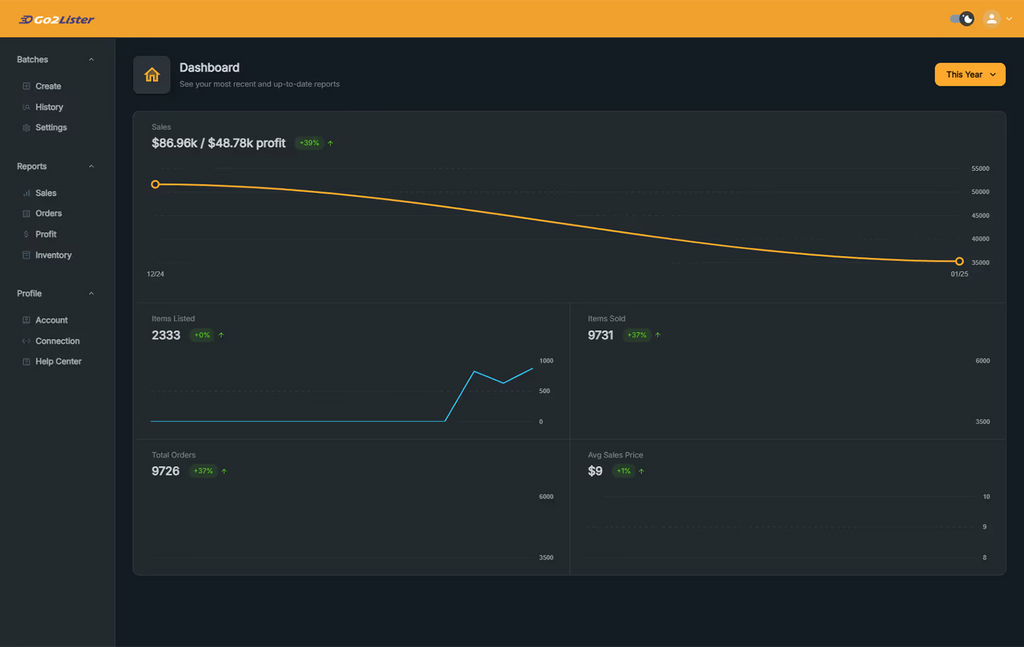Open the This Year period dropdown

click(969, 75)
